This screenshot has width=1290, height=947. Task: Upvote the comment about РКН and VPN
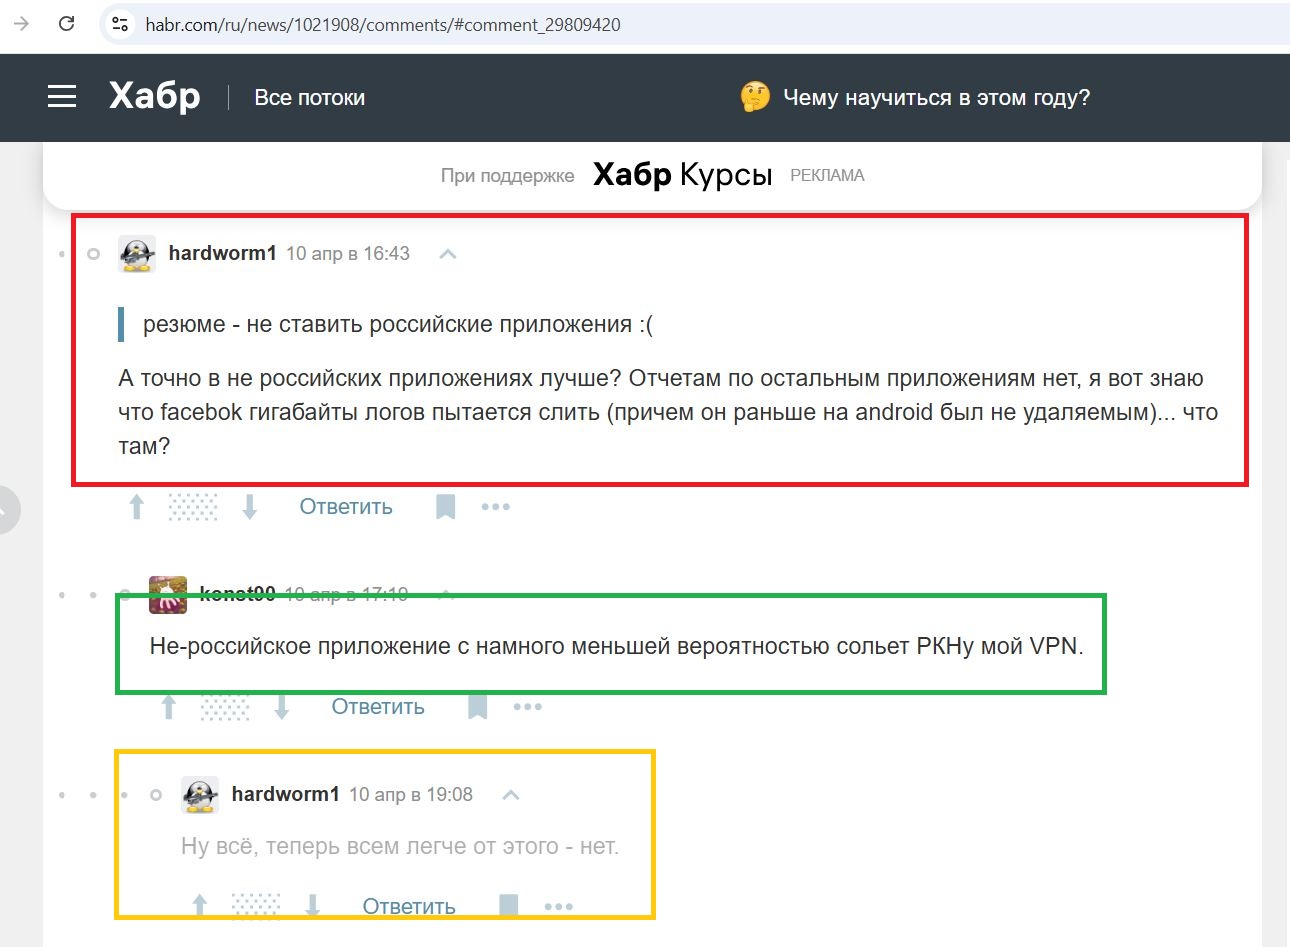click(169, 707)
